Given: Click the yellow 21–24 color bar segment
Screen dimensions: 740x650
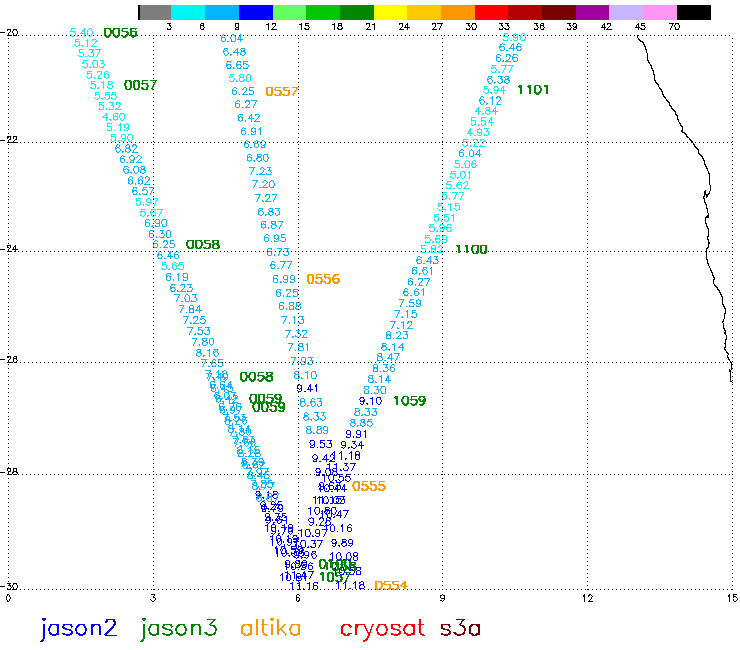Looking at the screenshot, I should click(390, 12).
